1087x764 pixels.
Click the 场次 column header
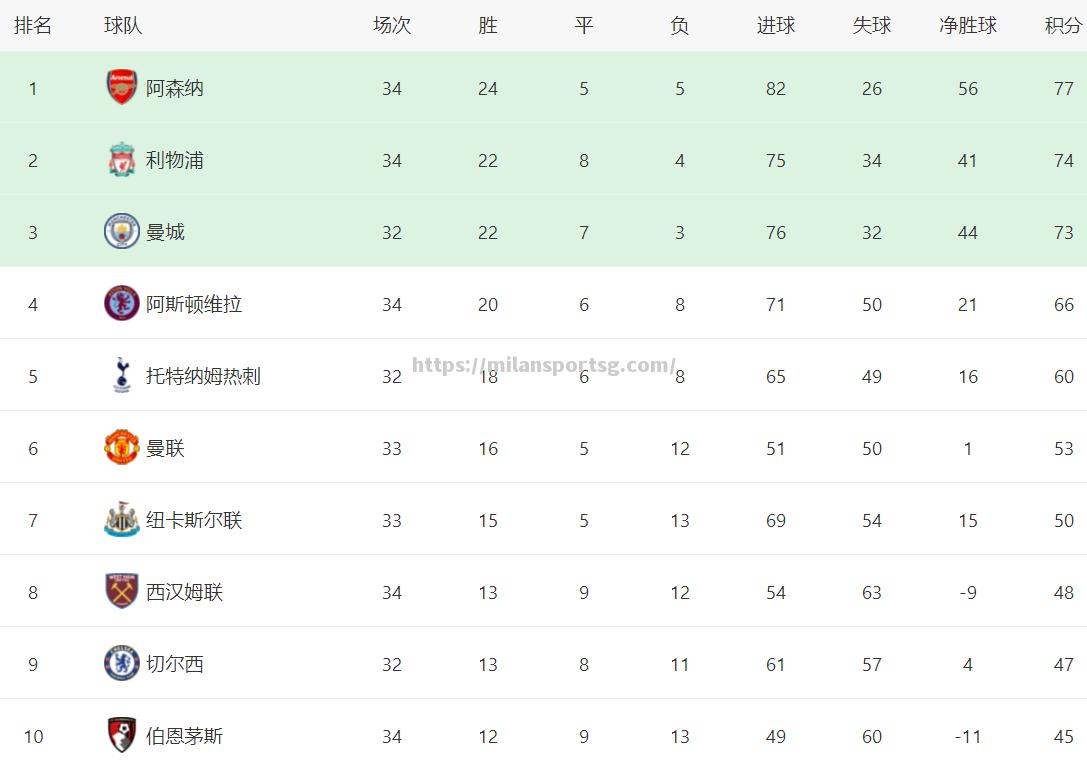point(392,26)
